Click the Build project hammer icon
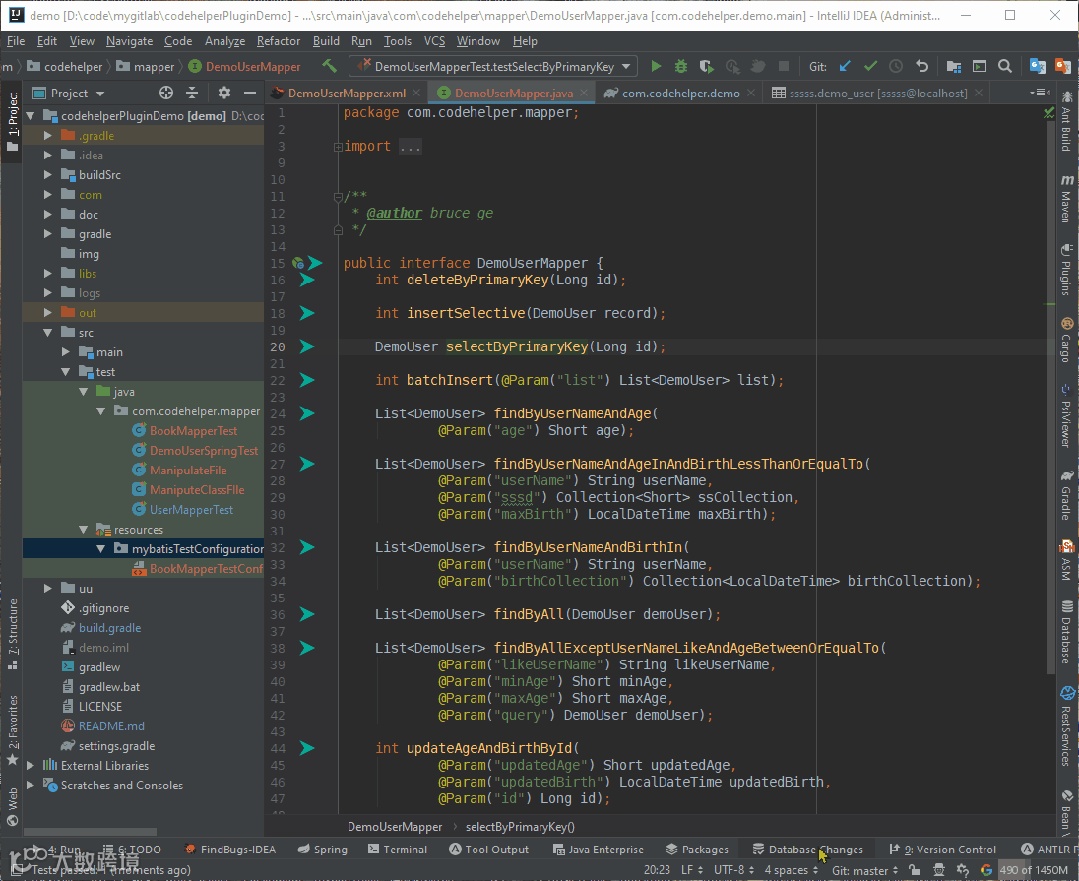Screen dimensions: 1079x881 pyautogui.click(x=329, y=67)
